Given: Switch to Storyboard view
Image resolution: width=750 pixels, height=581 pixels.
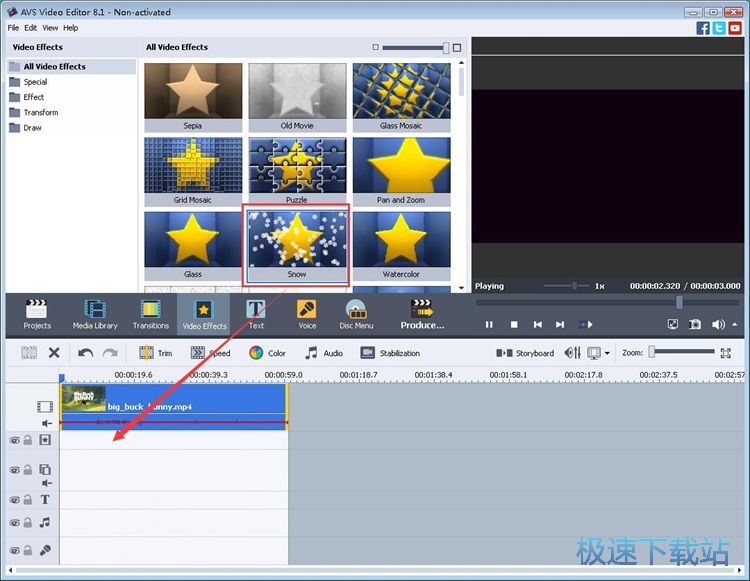Looking at the screenshot, I should point(526,353).
